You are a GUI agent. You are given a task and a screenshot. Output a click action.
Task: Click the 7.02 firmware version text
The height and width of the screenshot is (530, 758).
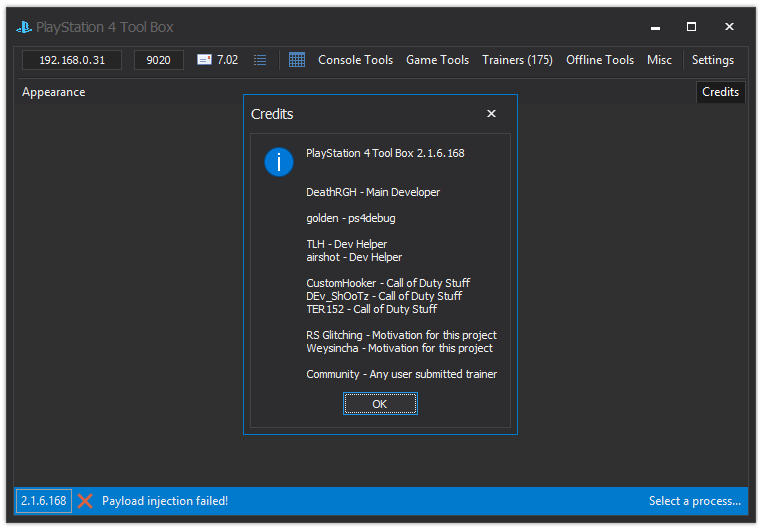pyautogui.click(x=227, y=60)
